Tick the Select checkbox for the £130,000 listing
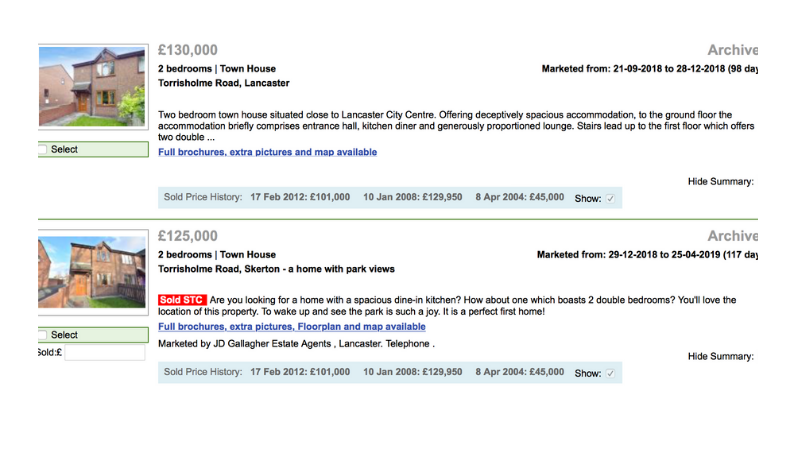 (x=41, y=150)
